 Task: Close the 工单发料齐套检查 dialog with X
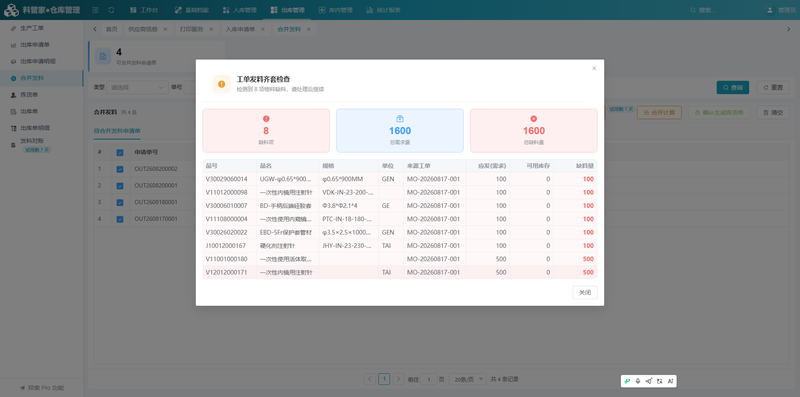pyautogui.click(x=594, y=68)
